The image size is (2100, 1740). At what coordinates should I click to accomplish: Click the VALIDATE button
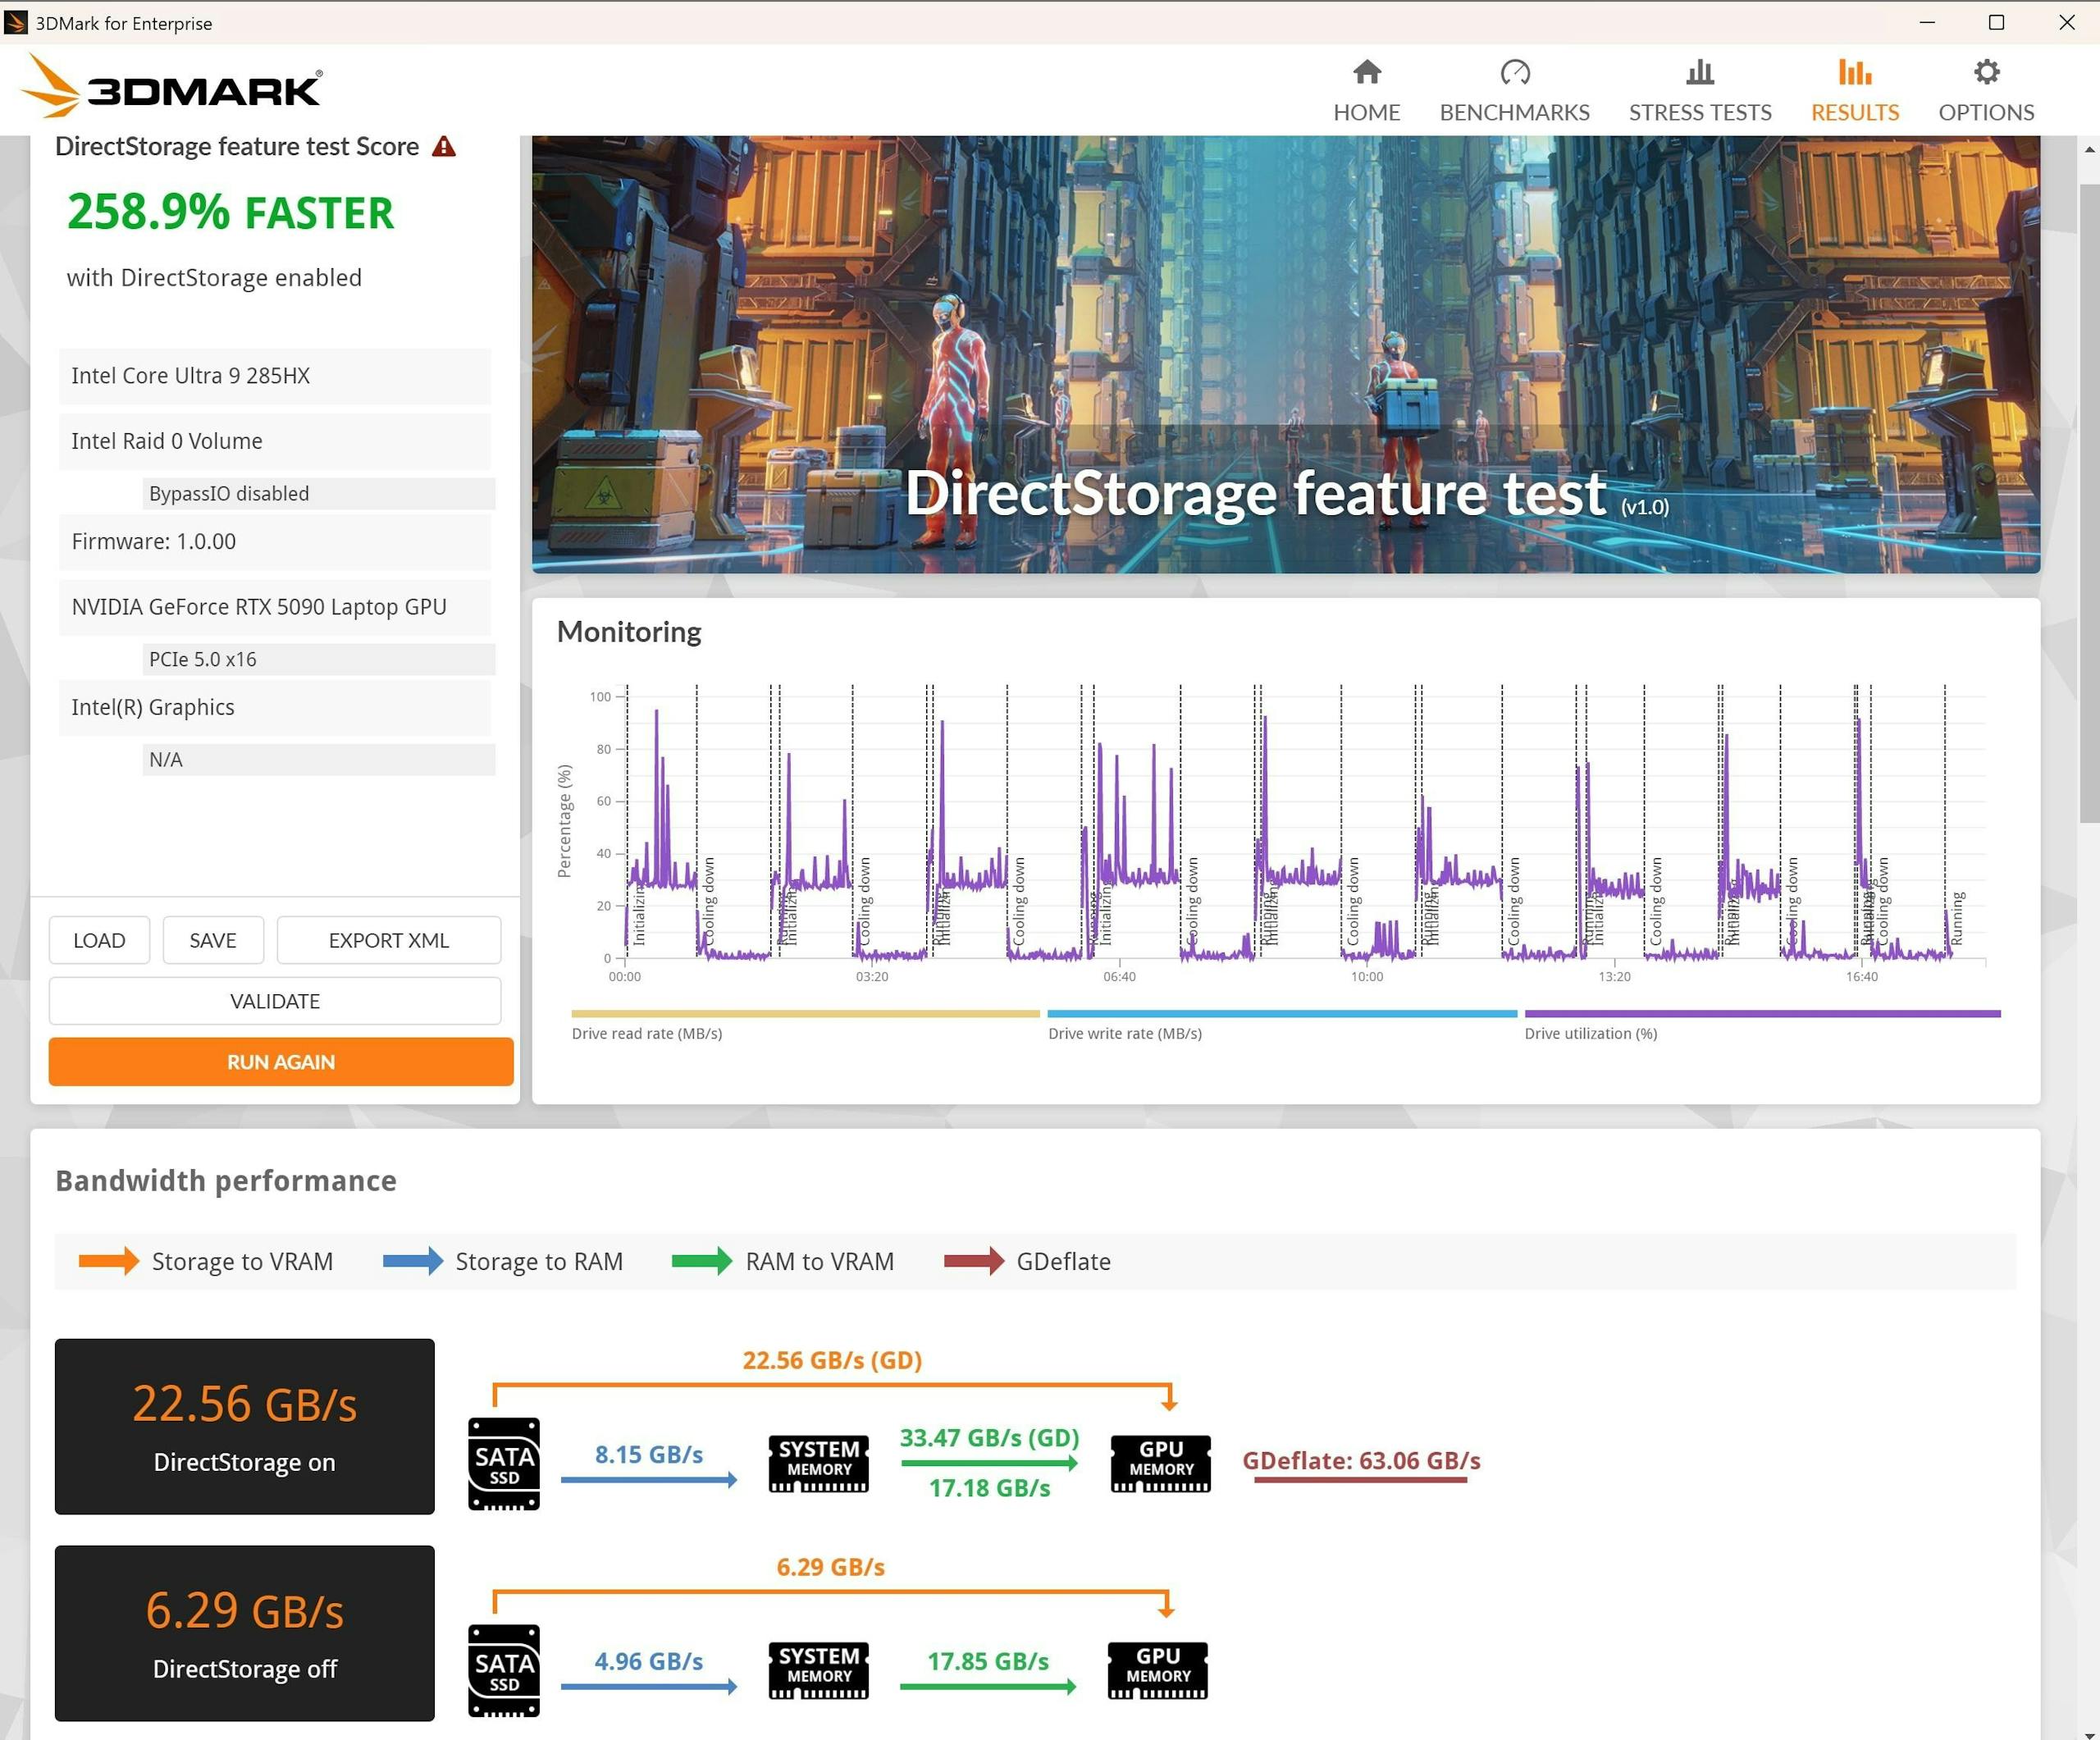coord(275,1001)
